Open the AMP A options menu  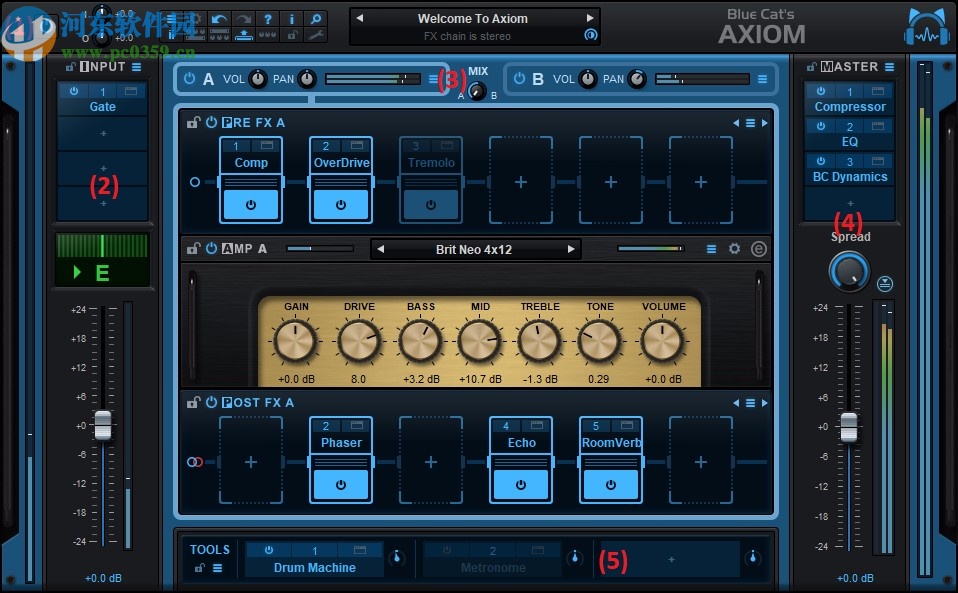pos(711,249)
